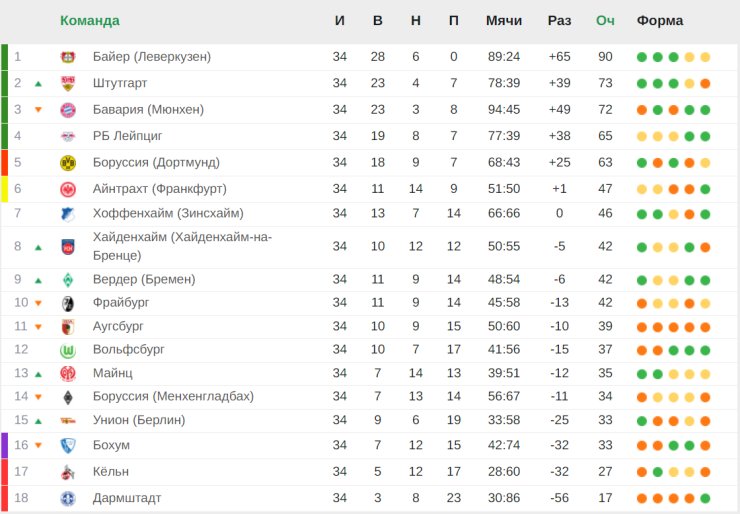The height and width of the screenshot is (514, 740).
Task: Click the Werder Bremen diamond crest
Action: click(68, 280)
